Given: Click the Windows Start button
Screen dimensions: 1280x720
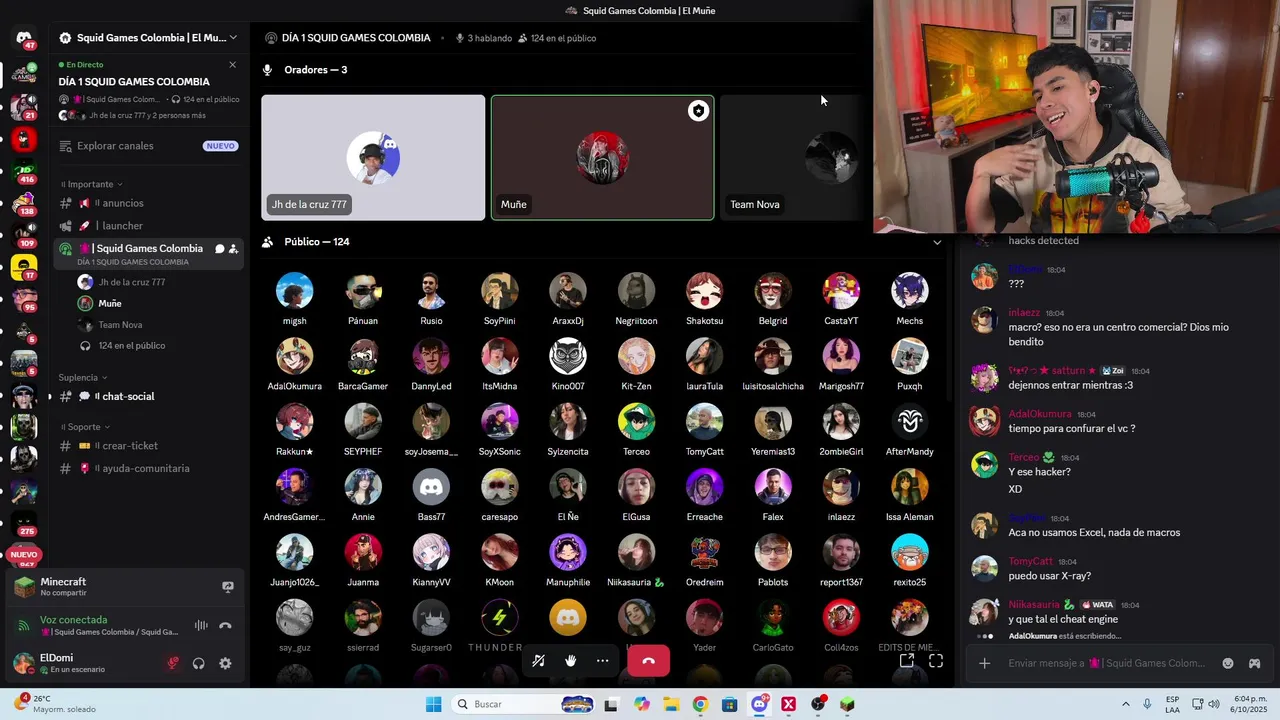Looking at the screenshot, I should coord(433,704).
